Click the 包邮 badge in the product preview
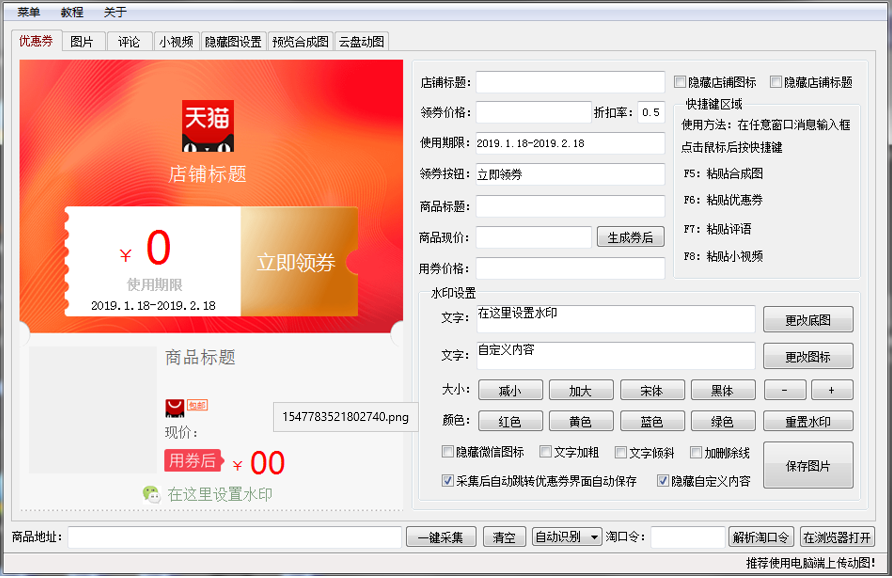The height and width of the screenshot is (578, 892). [x=197, y=405]
